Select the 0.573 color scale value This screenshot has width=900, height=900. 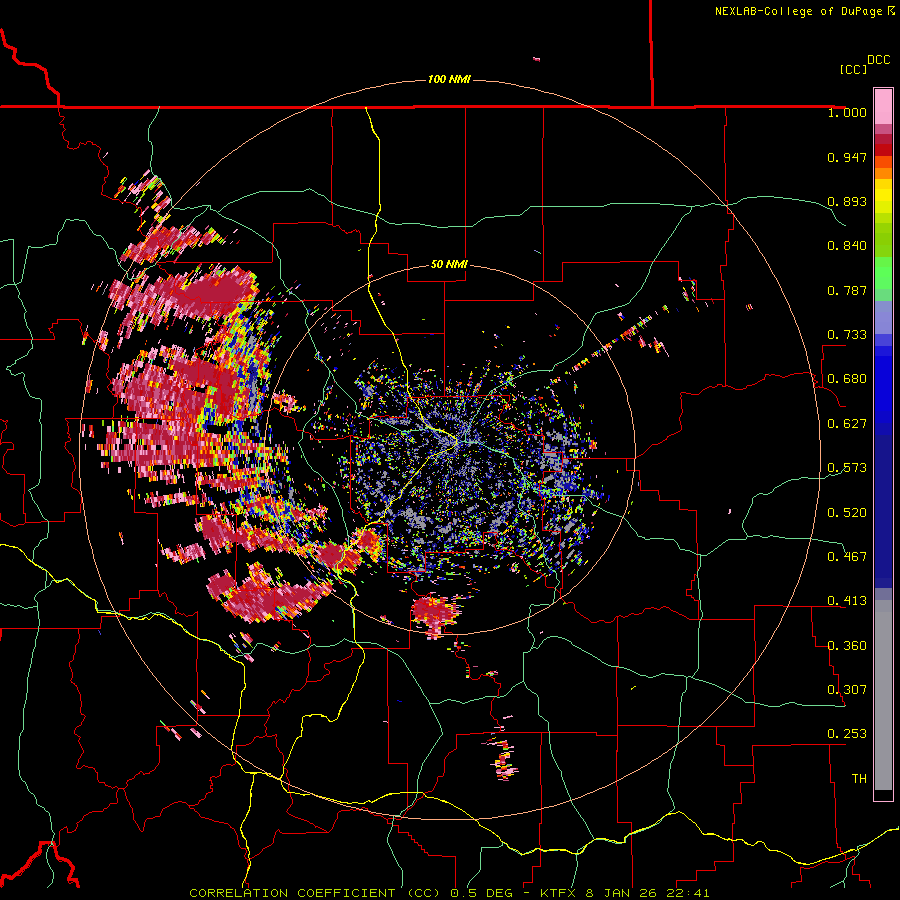tap(847, 468)
